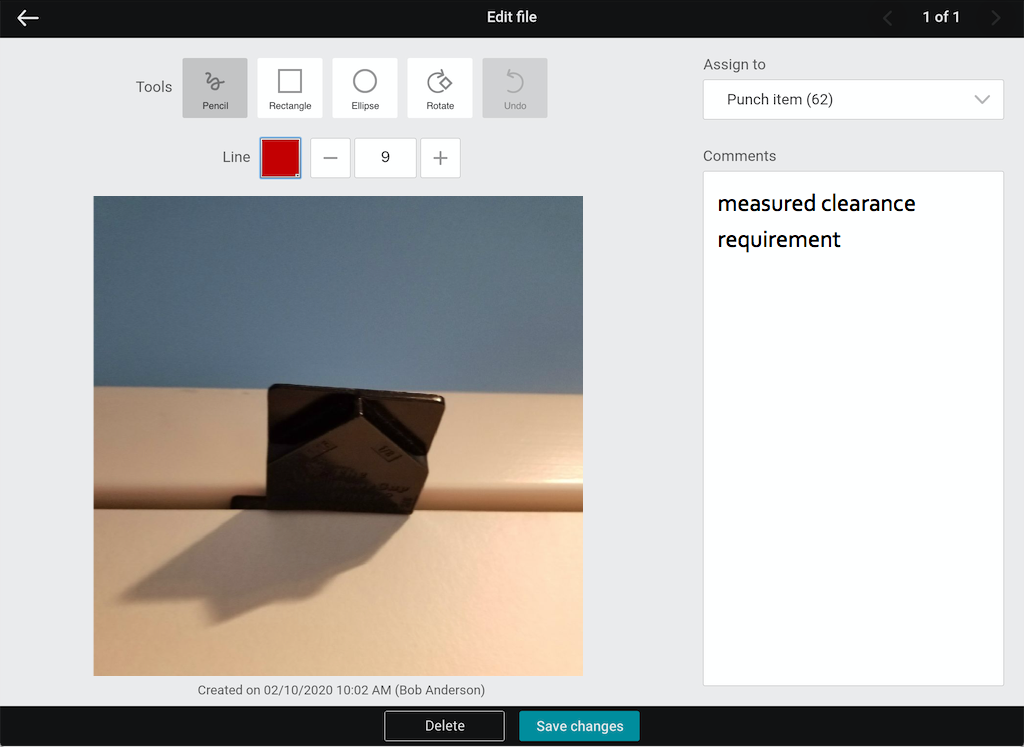Image resolution: width=1024 pixels, height=747 pixels.
Task: Open the Punch item (62) dropdown
Action: [x=853, y=100]
